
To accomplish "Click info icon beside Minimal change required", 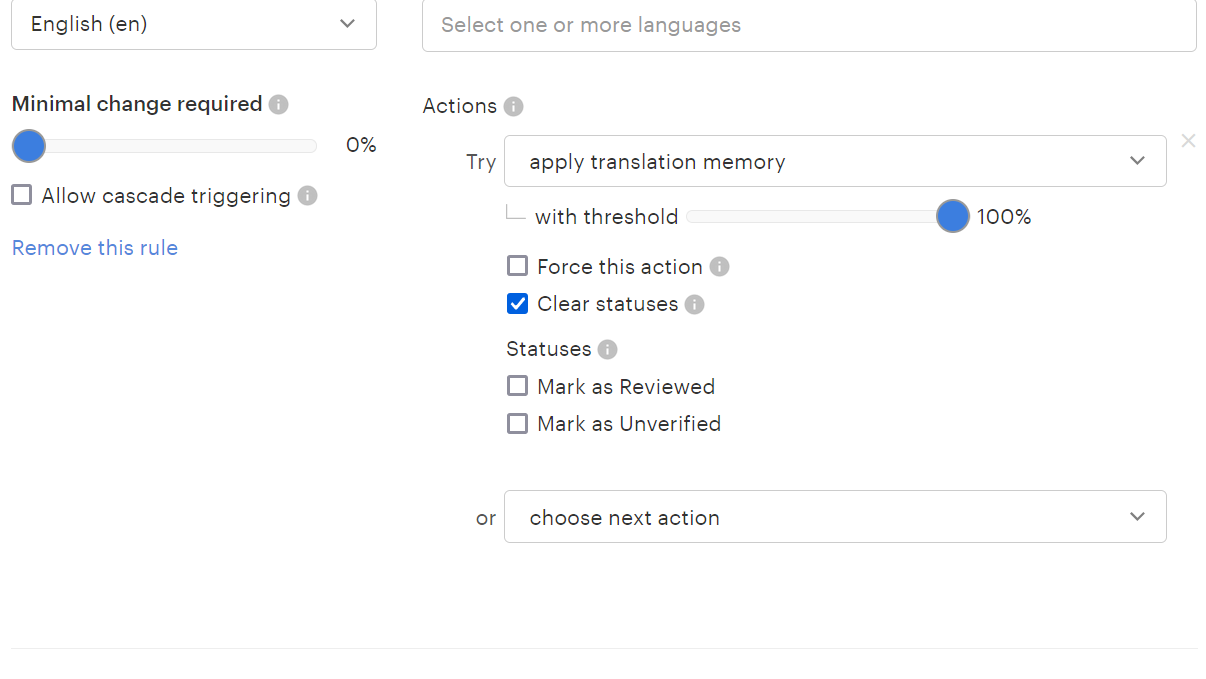I will click(x=279, y=105).
